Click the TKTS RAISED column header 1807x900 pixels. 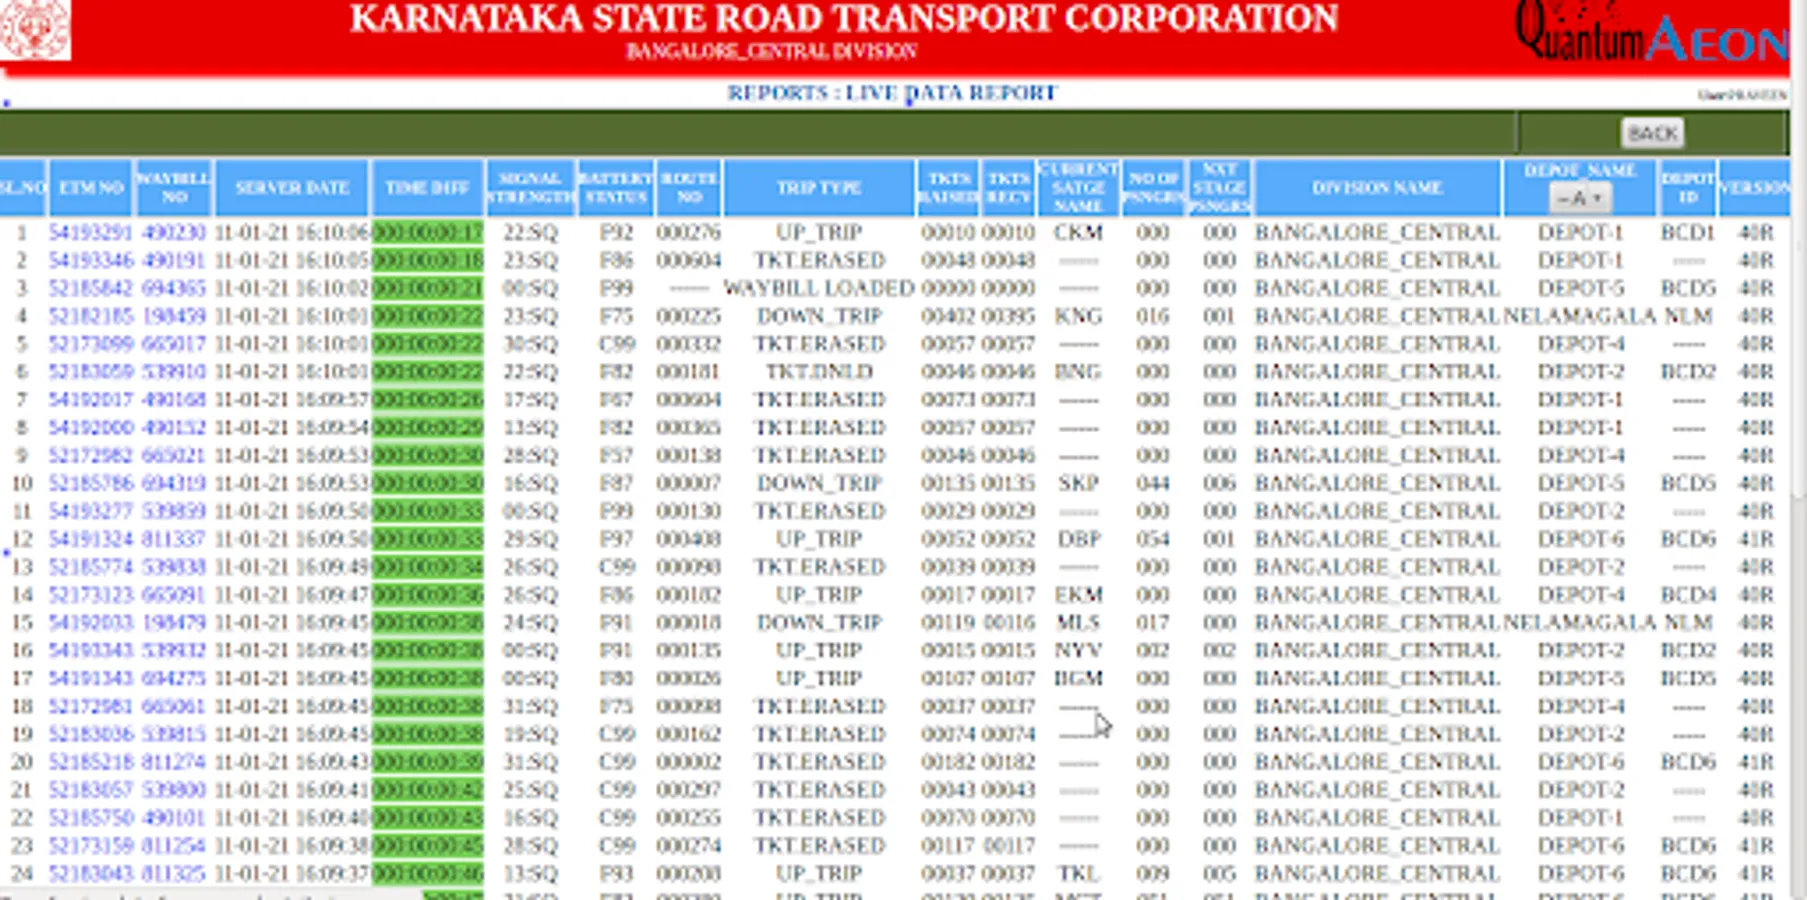(x=949, y=188)
